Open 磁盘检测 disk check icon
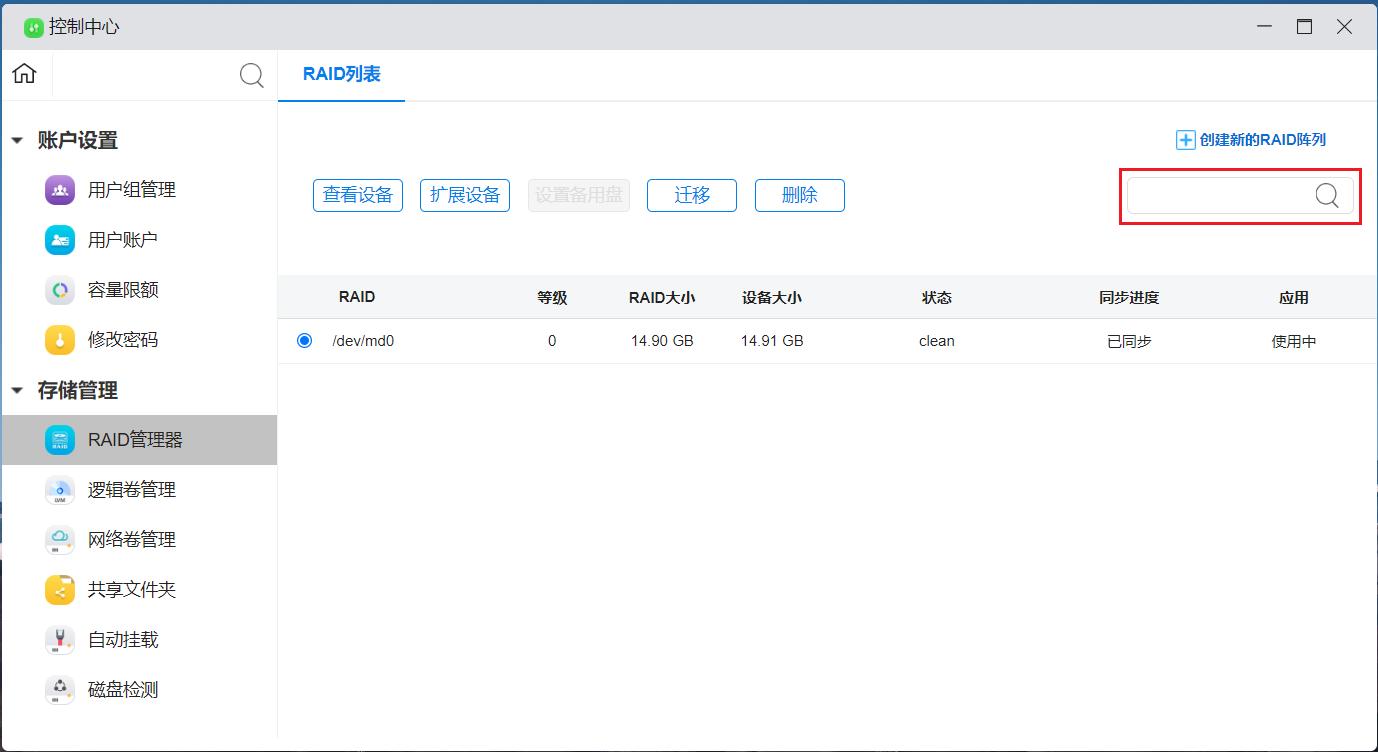Image resolution: width=1378 pixels, height=752 pixels. point(60,690)
